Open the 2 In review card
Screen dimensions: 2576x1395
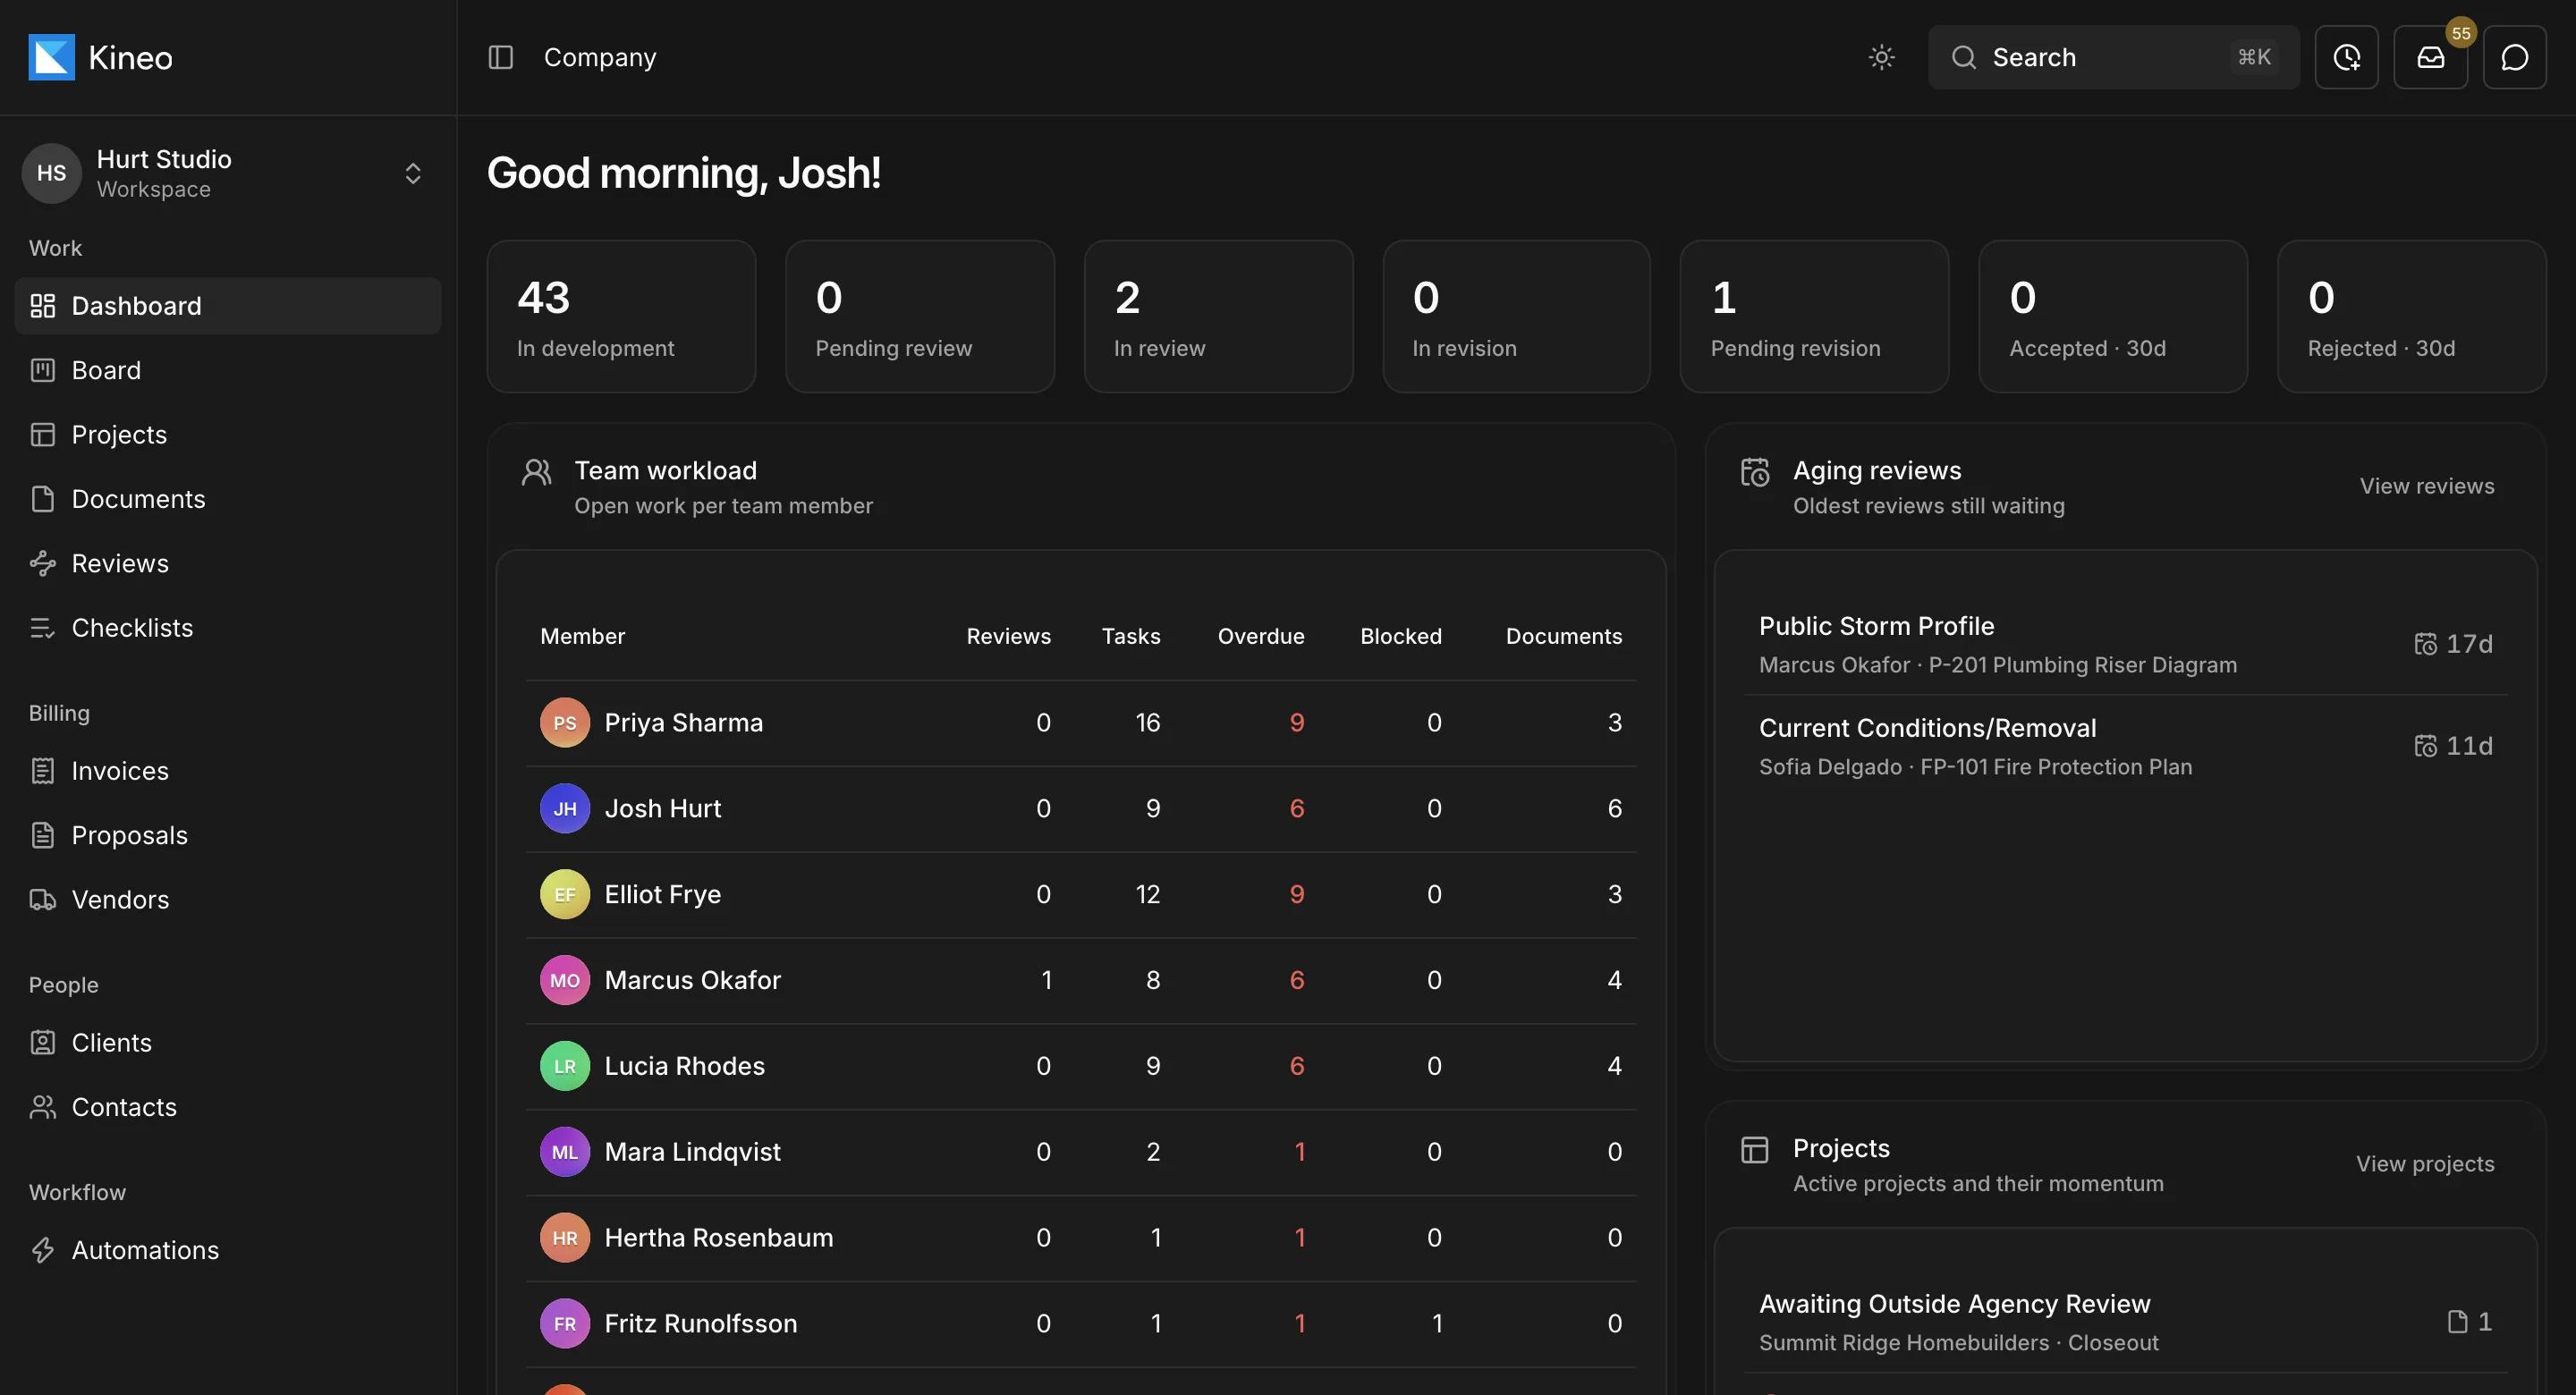tap(1218, 316)
